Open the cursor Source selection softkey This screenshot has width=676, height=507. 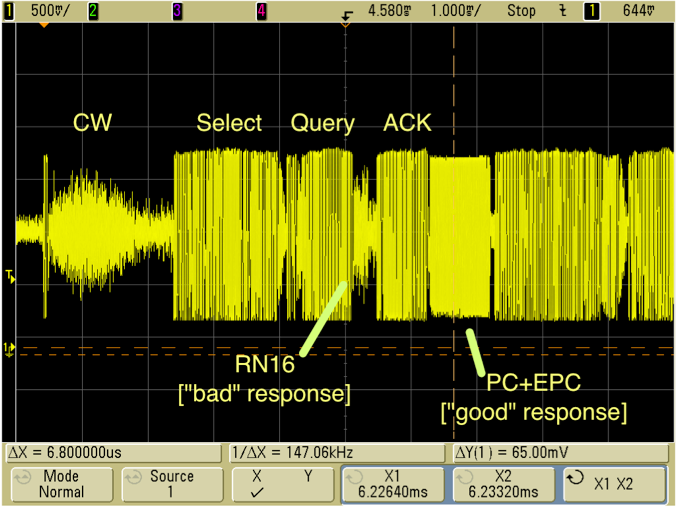[x=169, y=484]
